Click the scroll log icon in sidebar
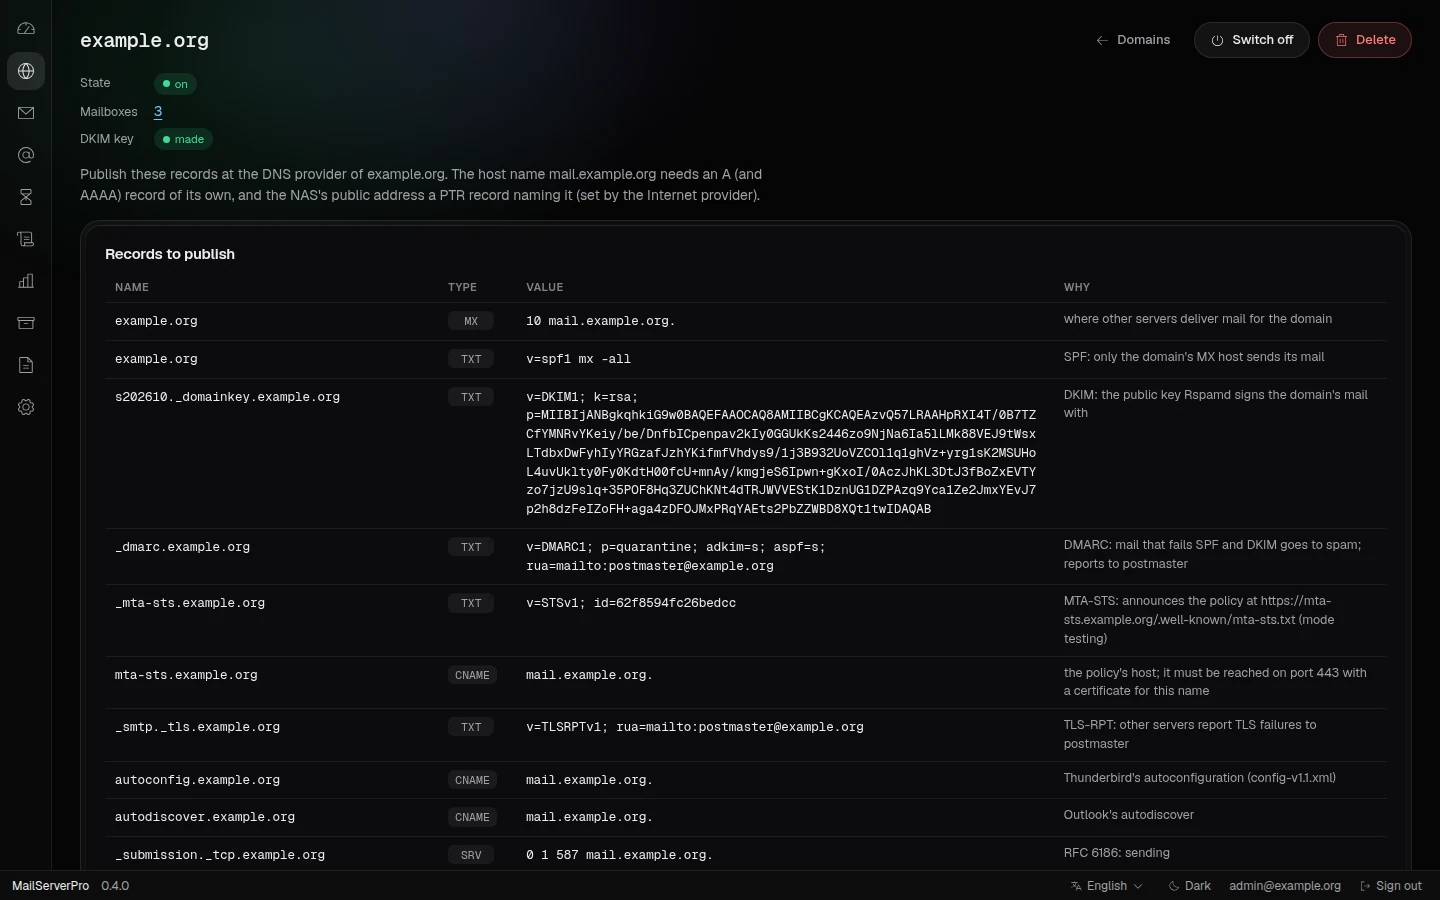Viewport: 1440px width, 900px height. pyautogui.click(x=26, y=239)
